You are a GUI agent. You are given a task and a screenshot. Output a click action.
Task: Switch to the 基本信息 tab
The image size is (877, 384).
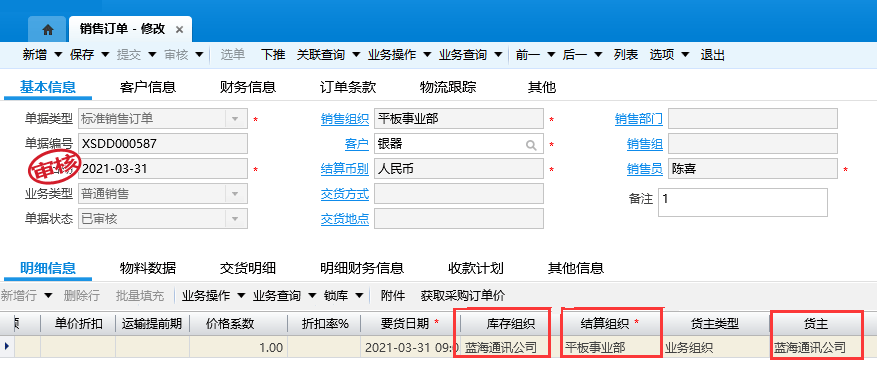pyautogui.click(x=48, y=87)
